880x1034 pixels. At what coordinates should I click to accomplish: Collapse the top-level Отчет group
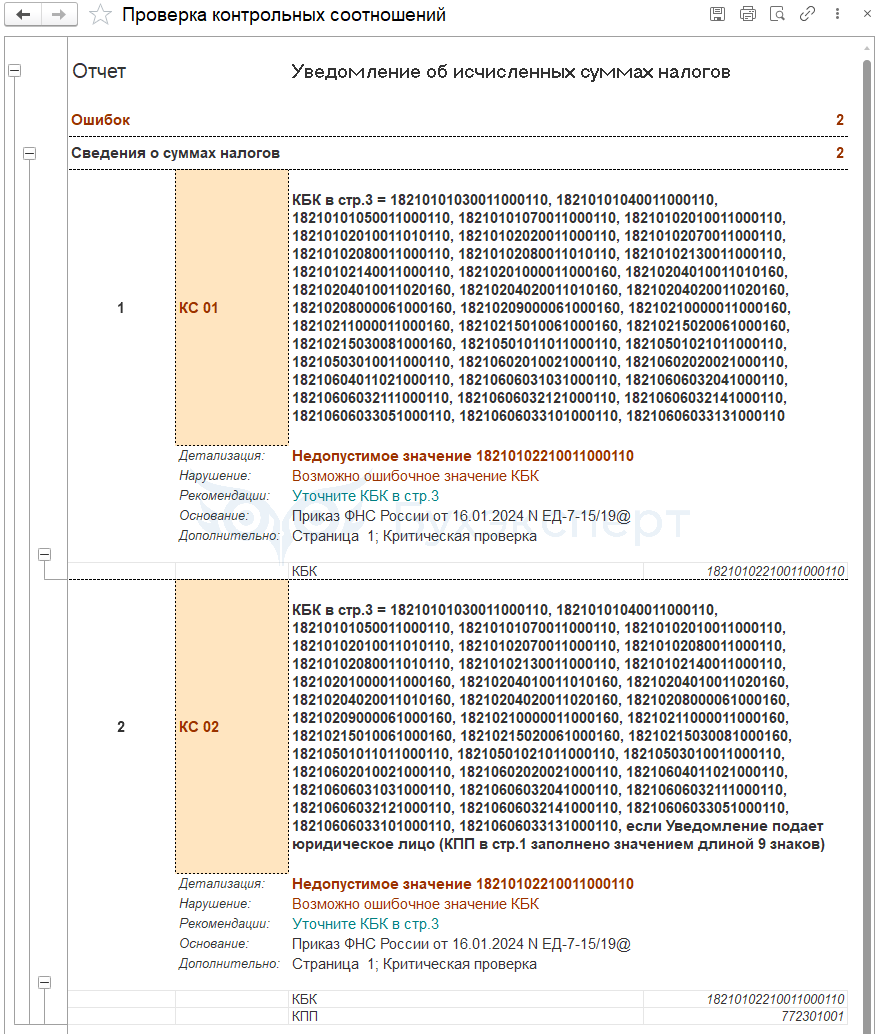15,70
